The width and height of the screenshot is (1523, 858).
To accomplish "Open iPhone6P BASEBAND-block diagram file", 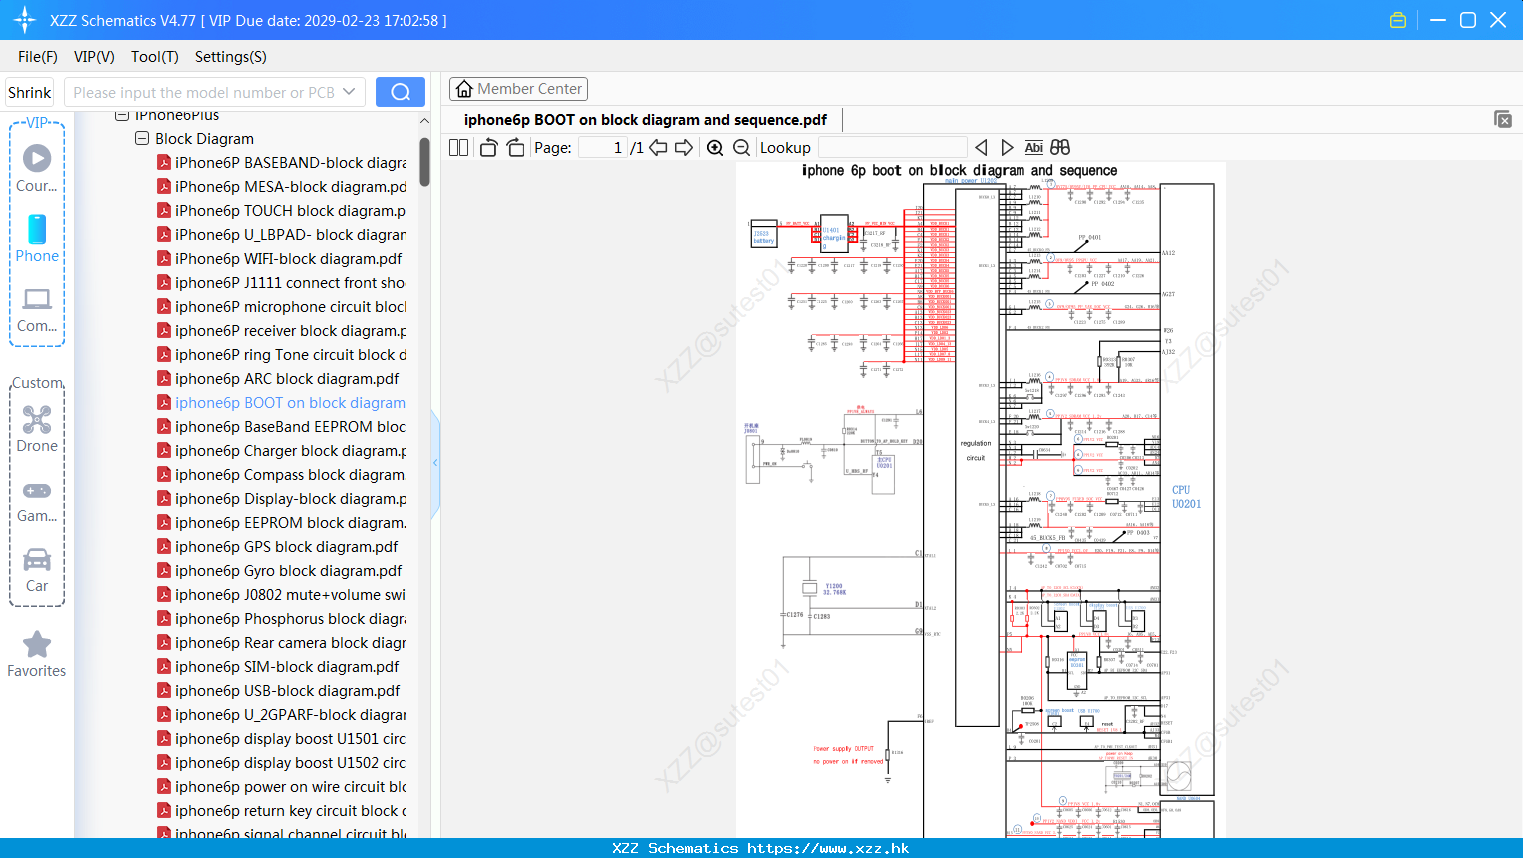I will (281, 163).
